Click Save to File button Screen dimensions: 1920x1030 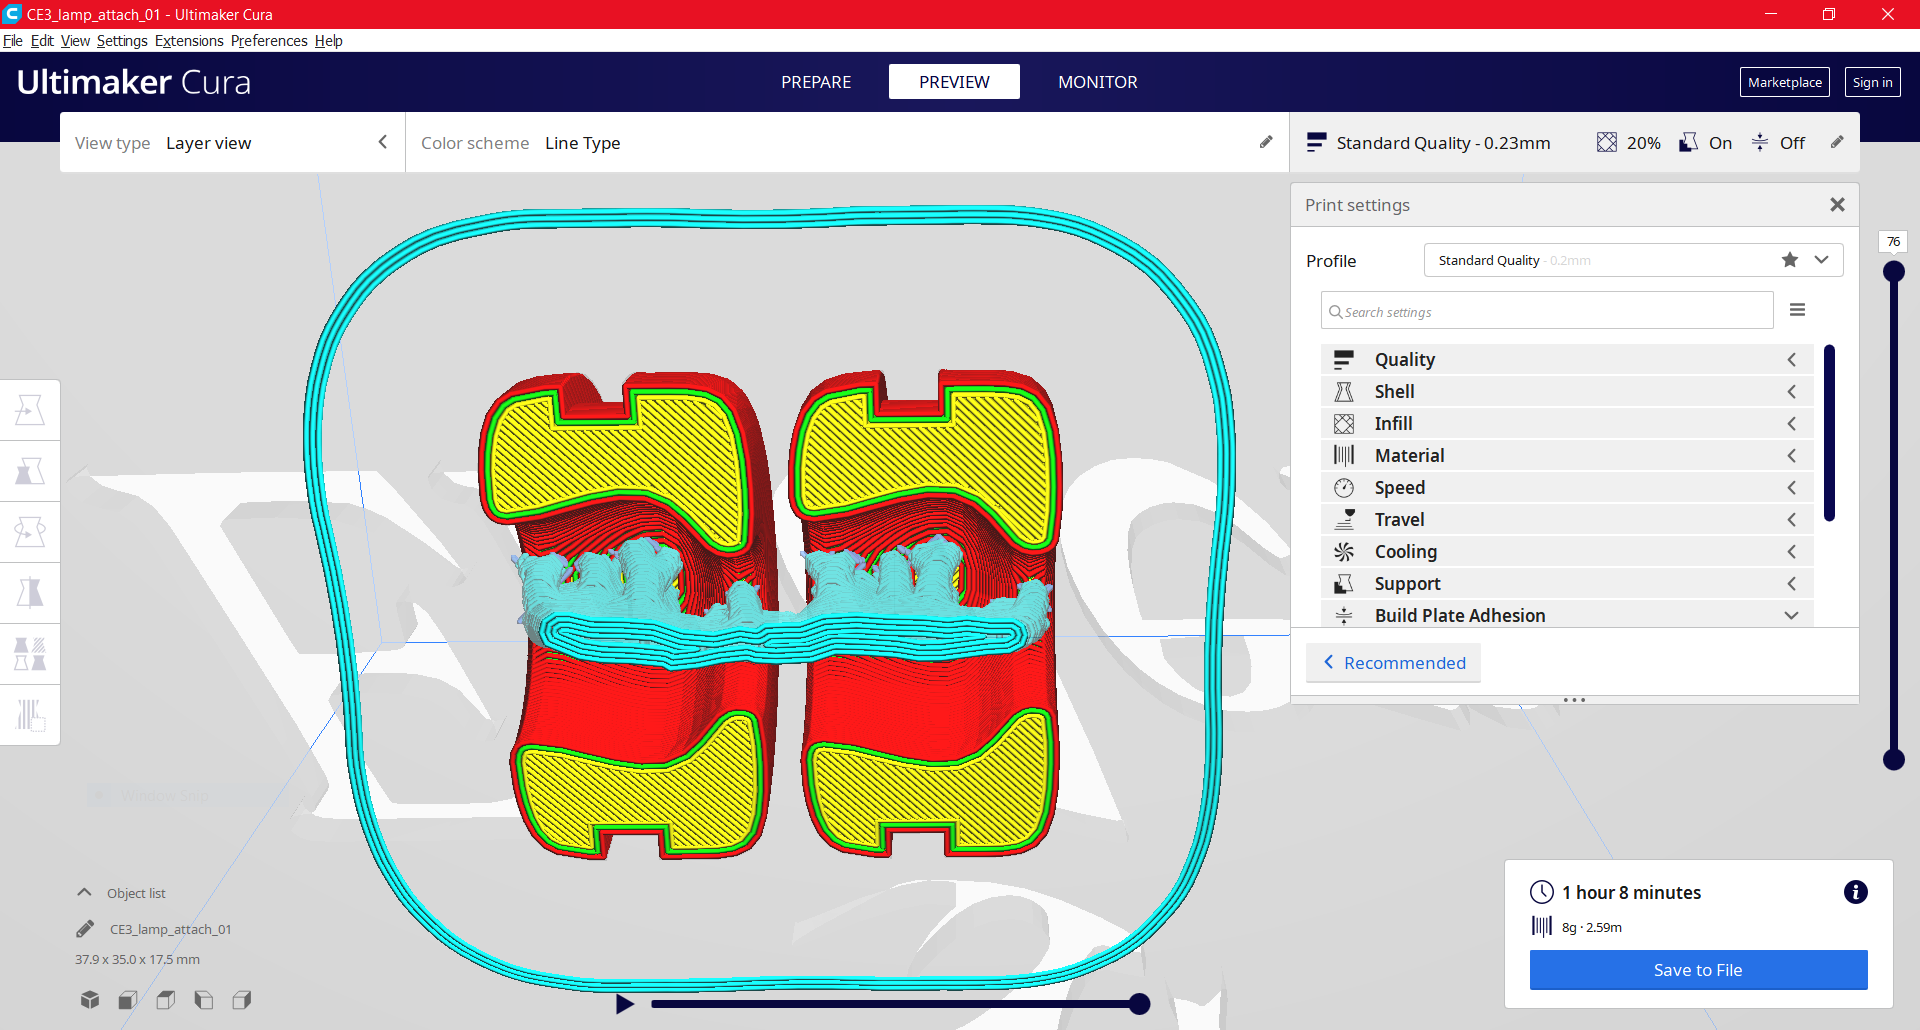point(1698,970)
